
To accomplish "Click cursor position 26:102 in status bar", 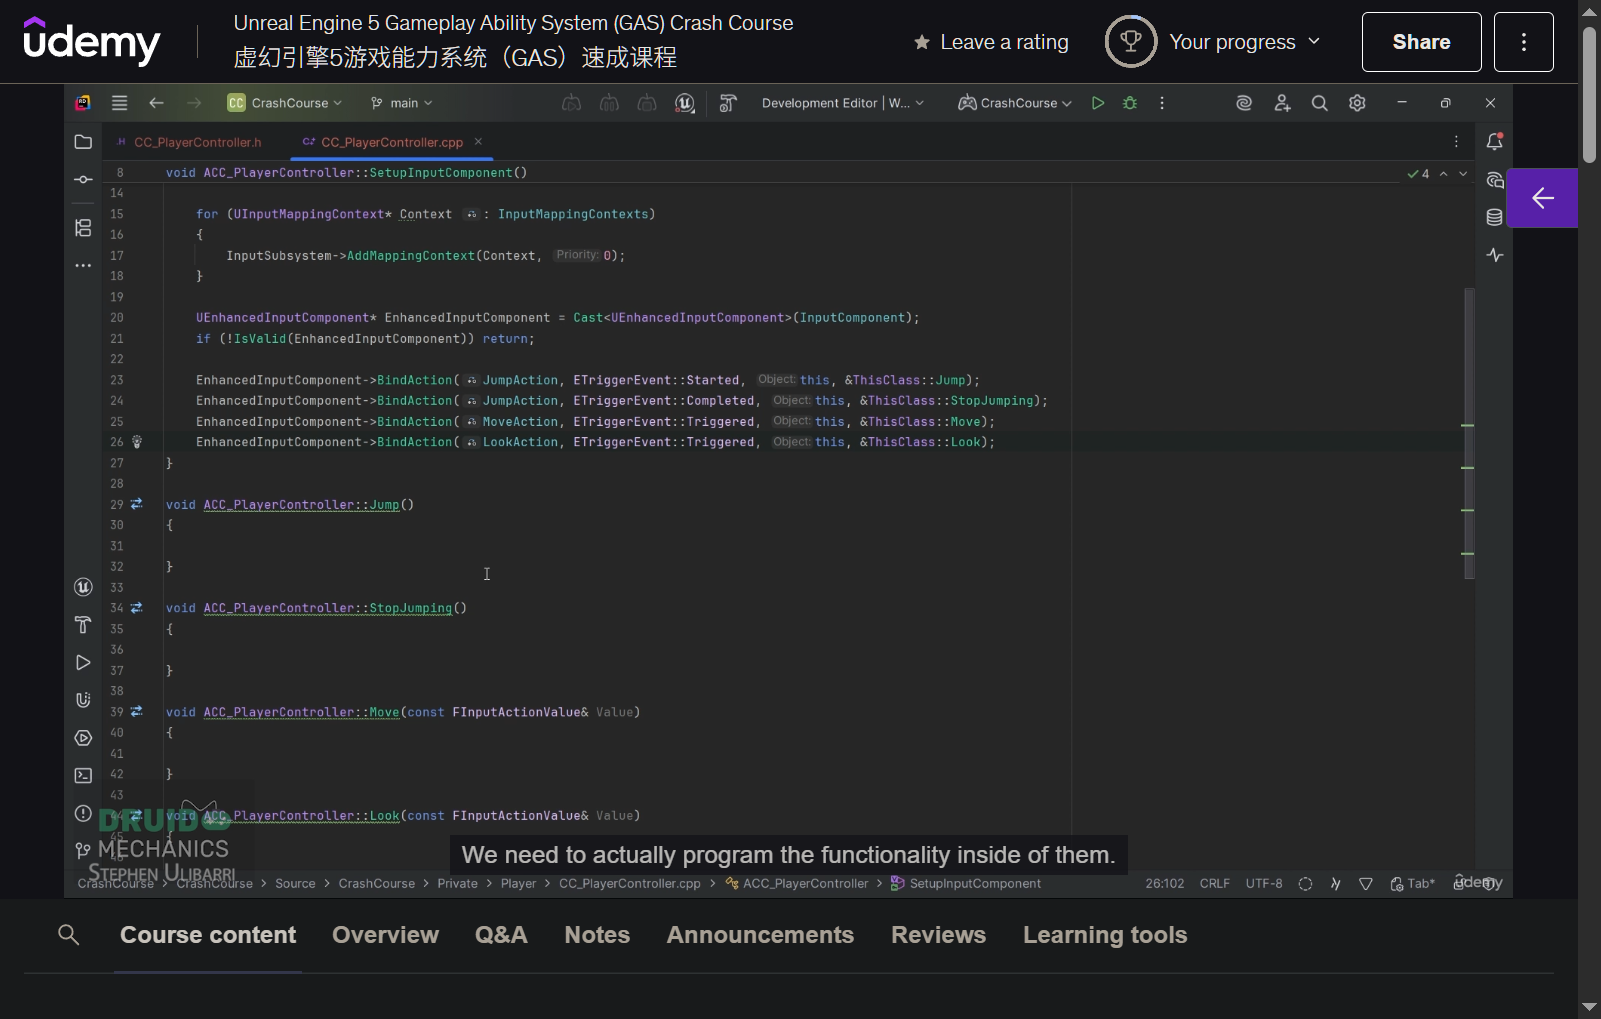I will pyautogui.click(x=1165, y=884).
